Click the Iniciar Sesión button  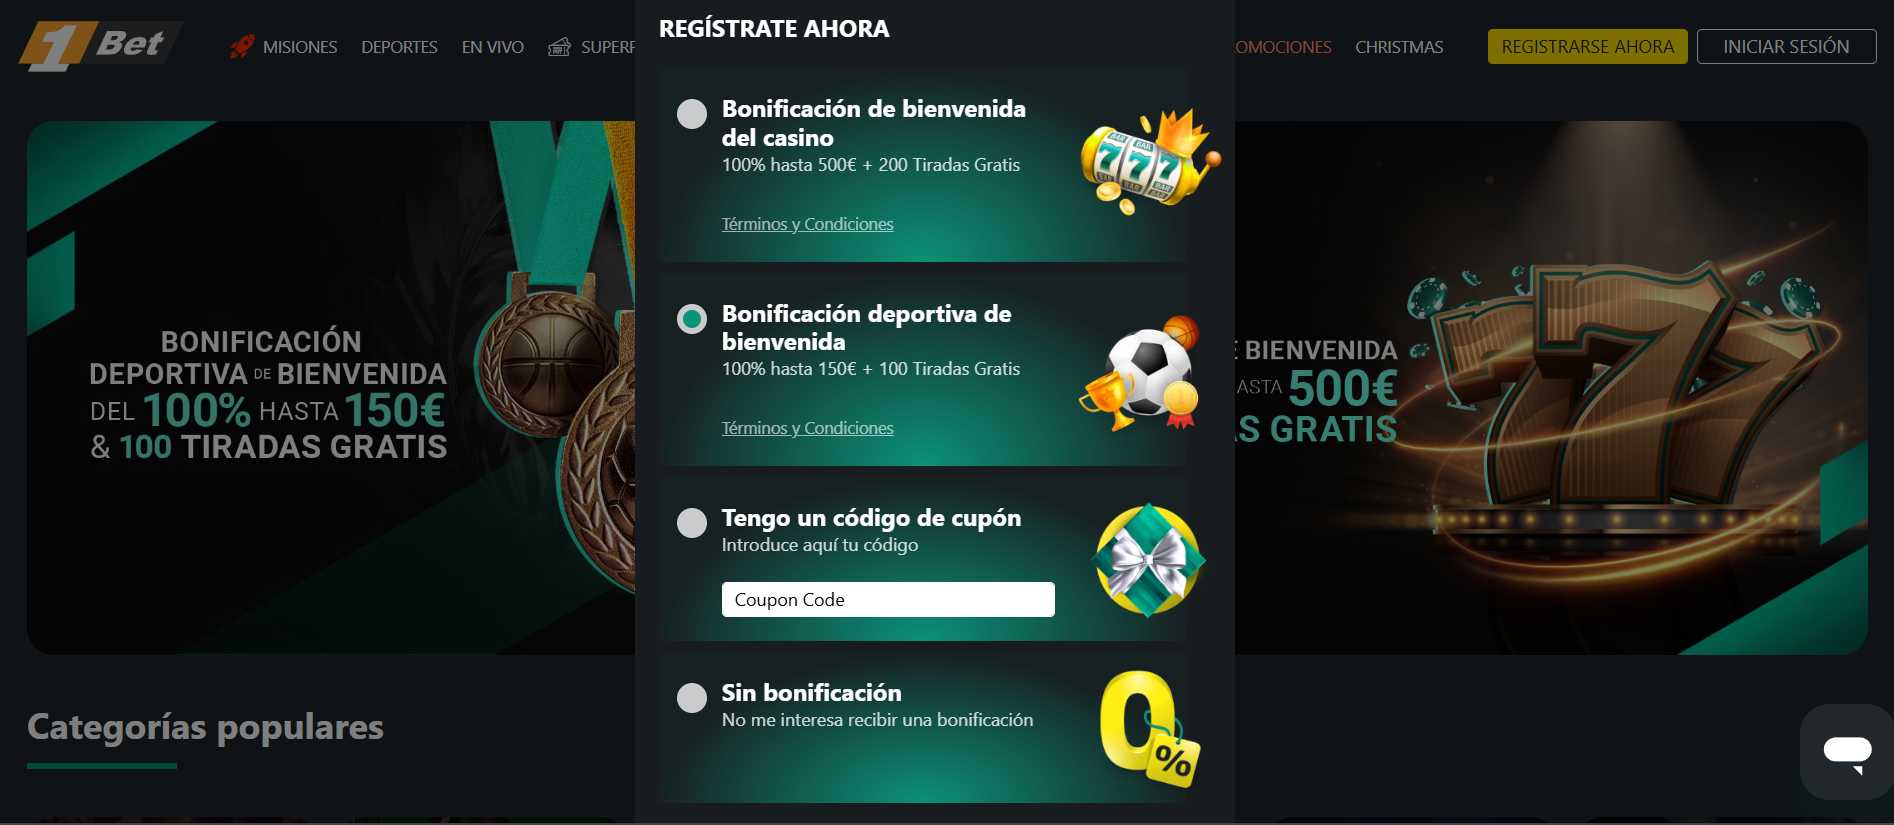coord(1786,47)
